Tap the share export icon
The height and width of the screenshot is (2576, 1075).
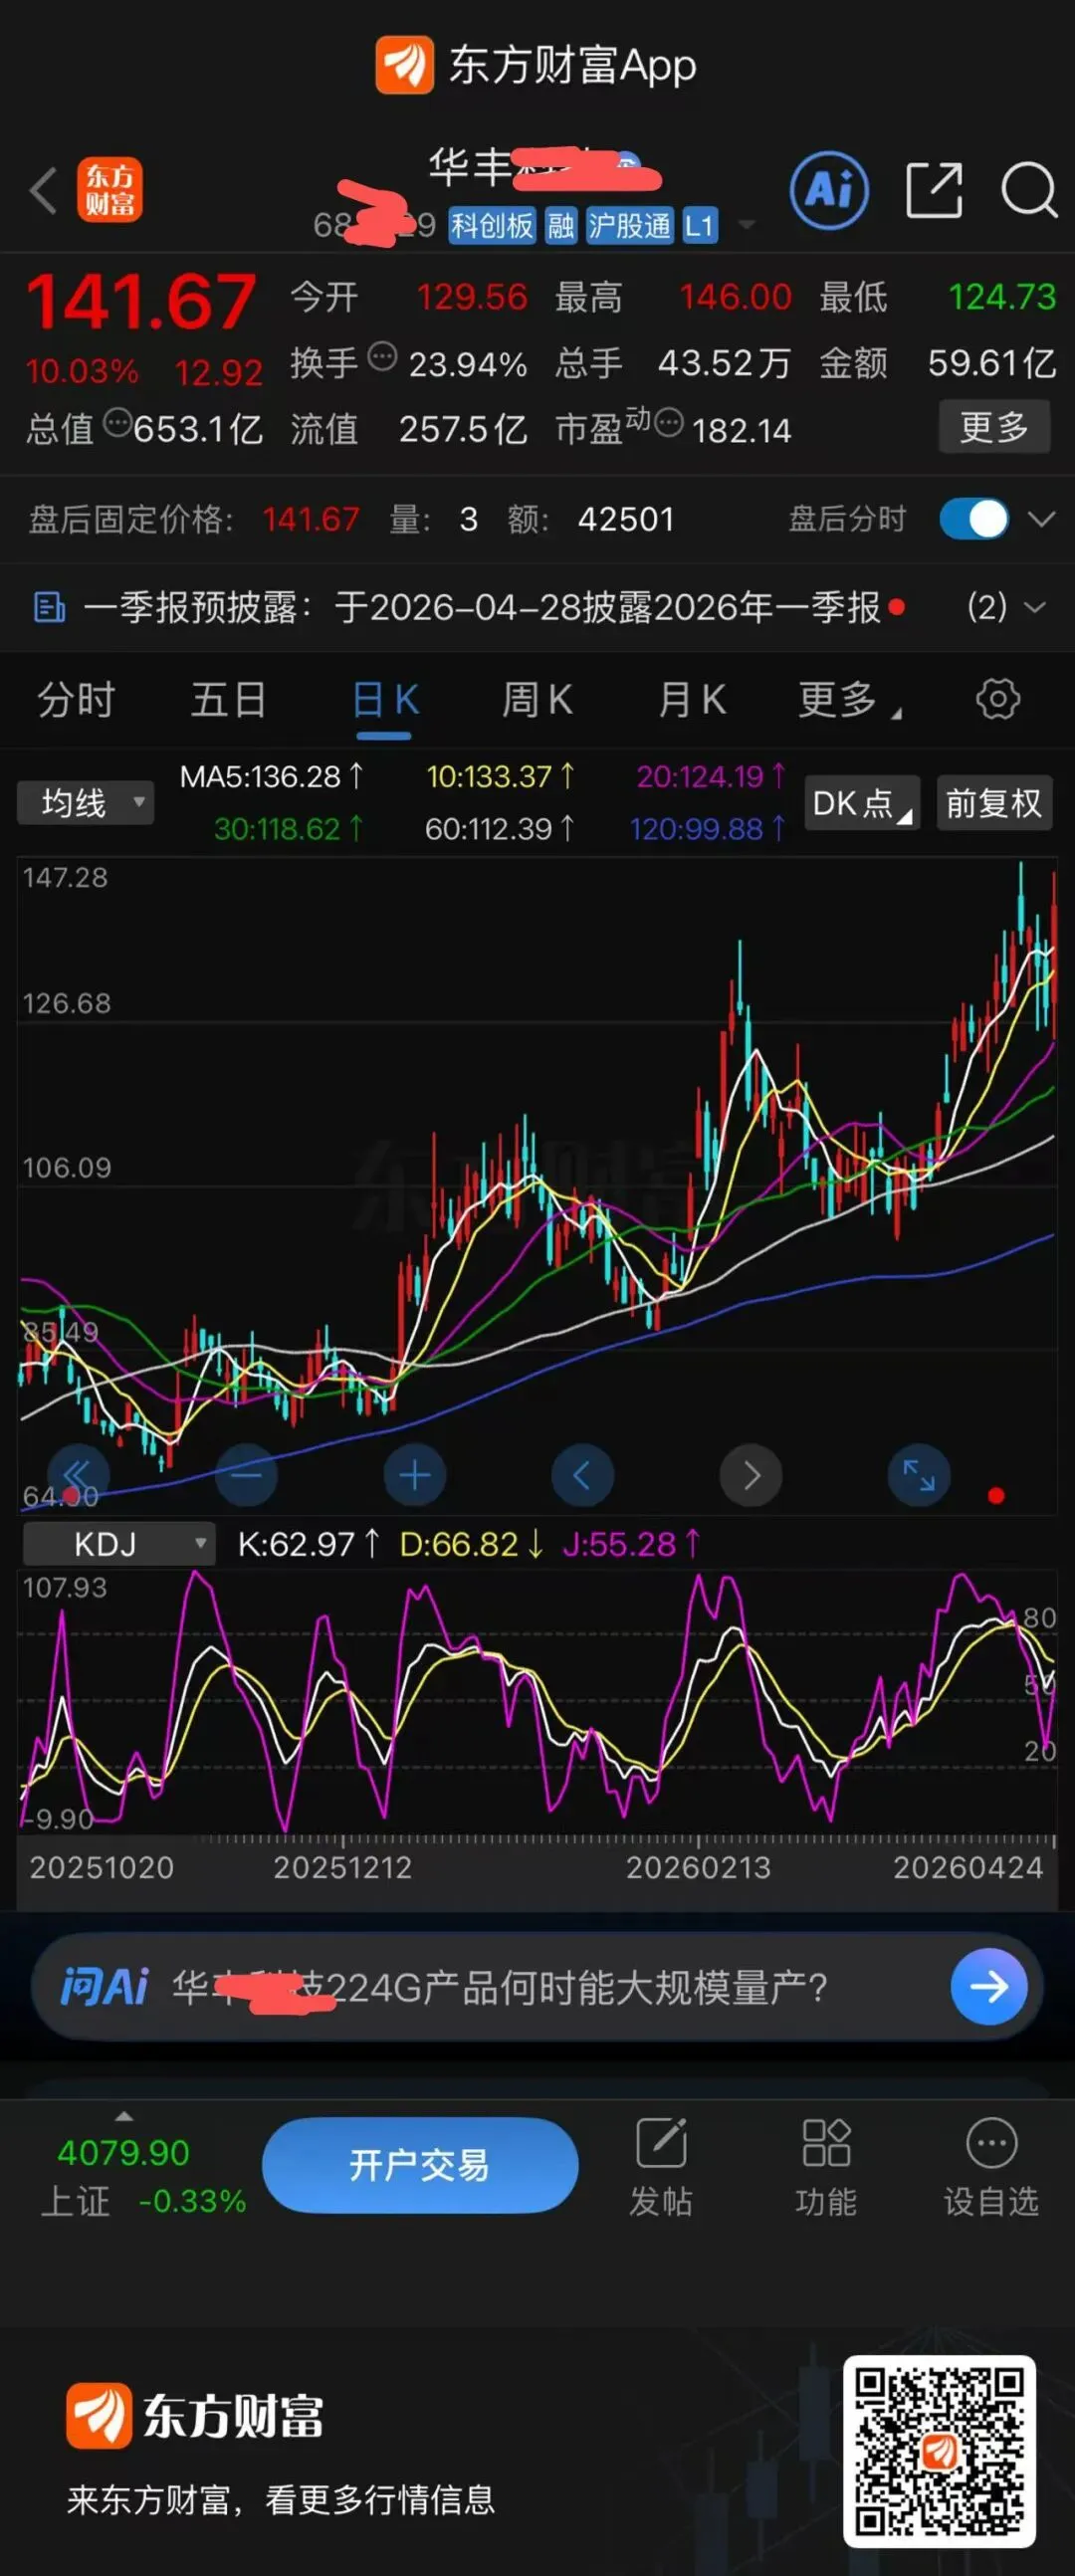(x=934, y=190)
